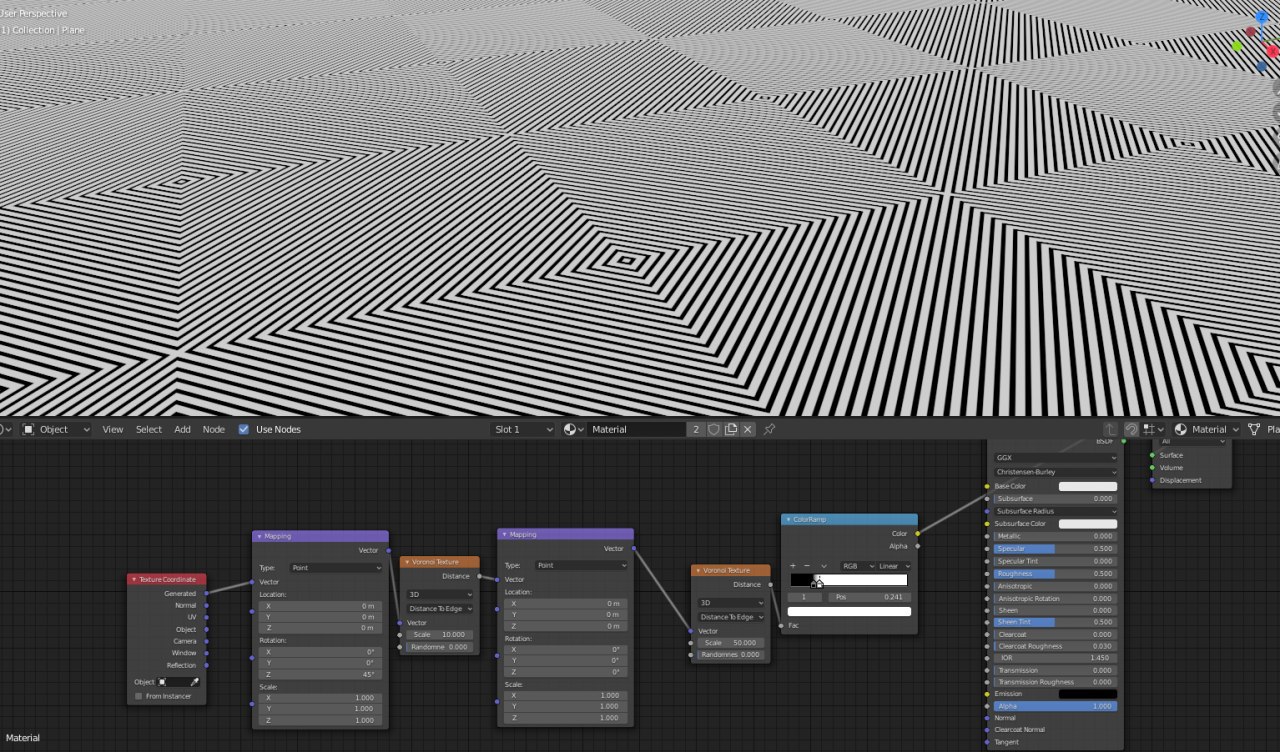1280x752 pixels.
Task: Click the material user count 2 button
Action: point(696,429)
